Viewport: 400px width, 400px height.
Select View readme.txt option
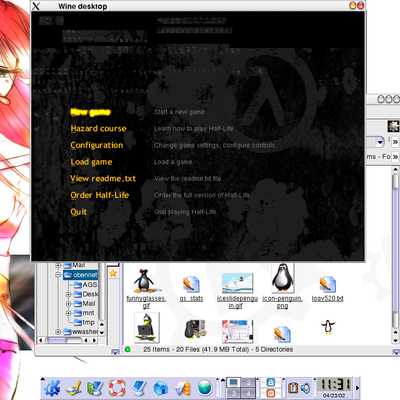click(103, 179)
